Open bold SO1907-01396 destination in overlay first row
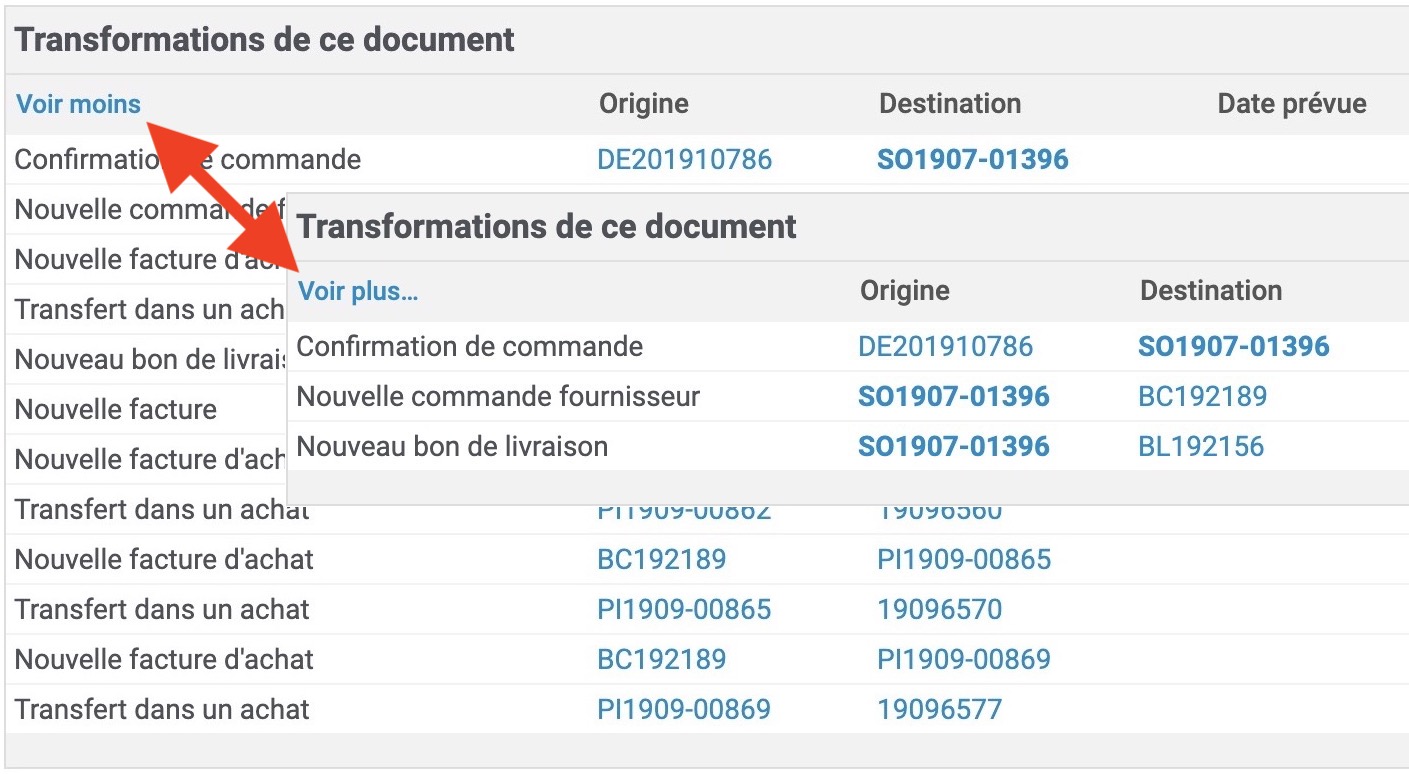 click(1233, 347)
